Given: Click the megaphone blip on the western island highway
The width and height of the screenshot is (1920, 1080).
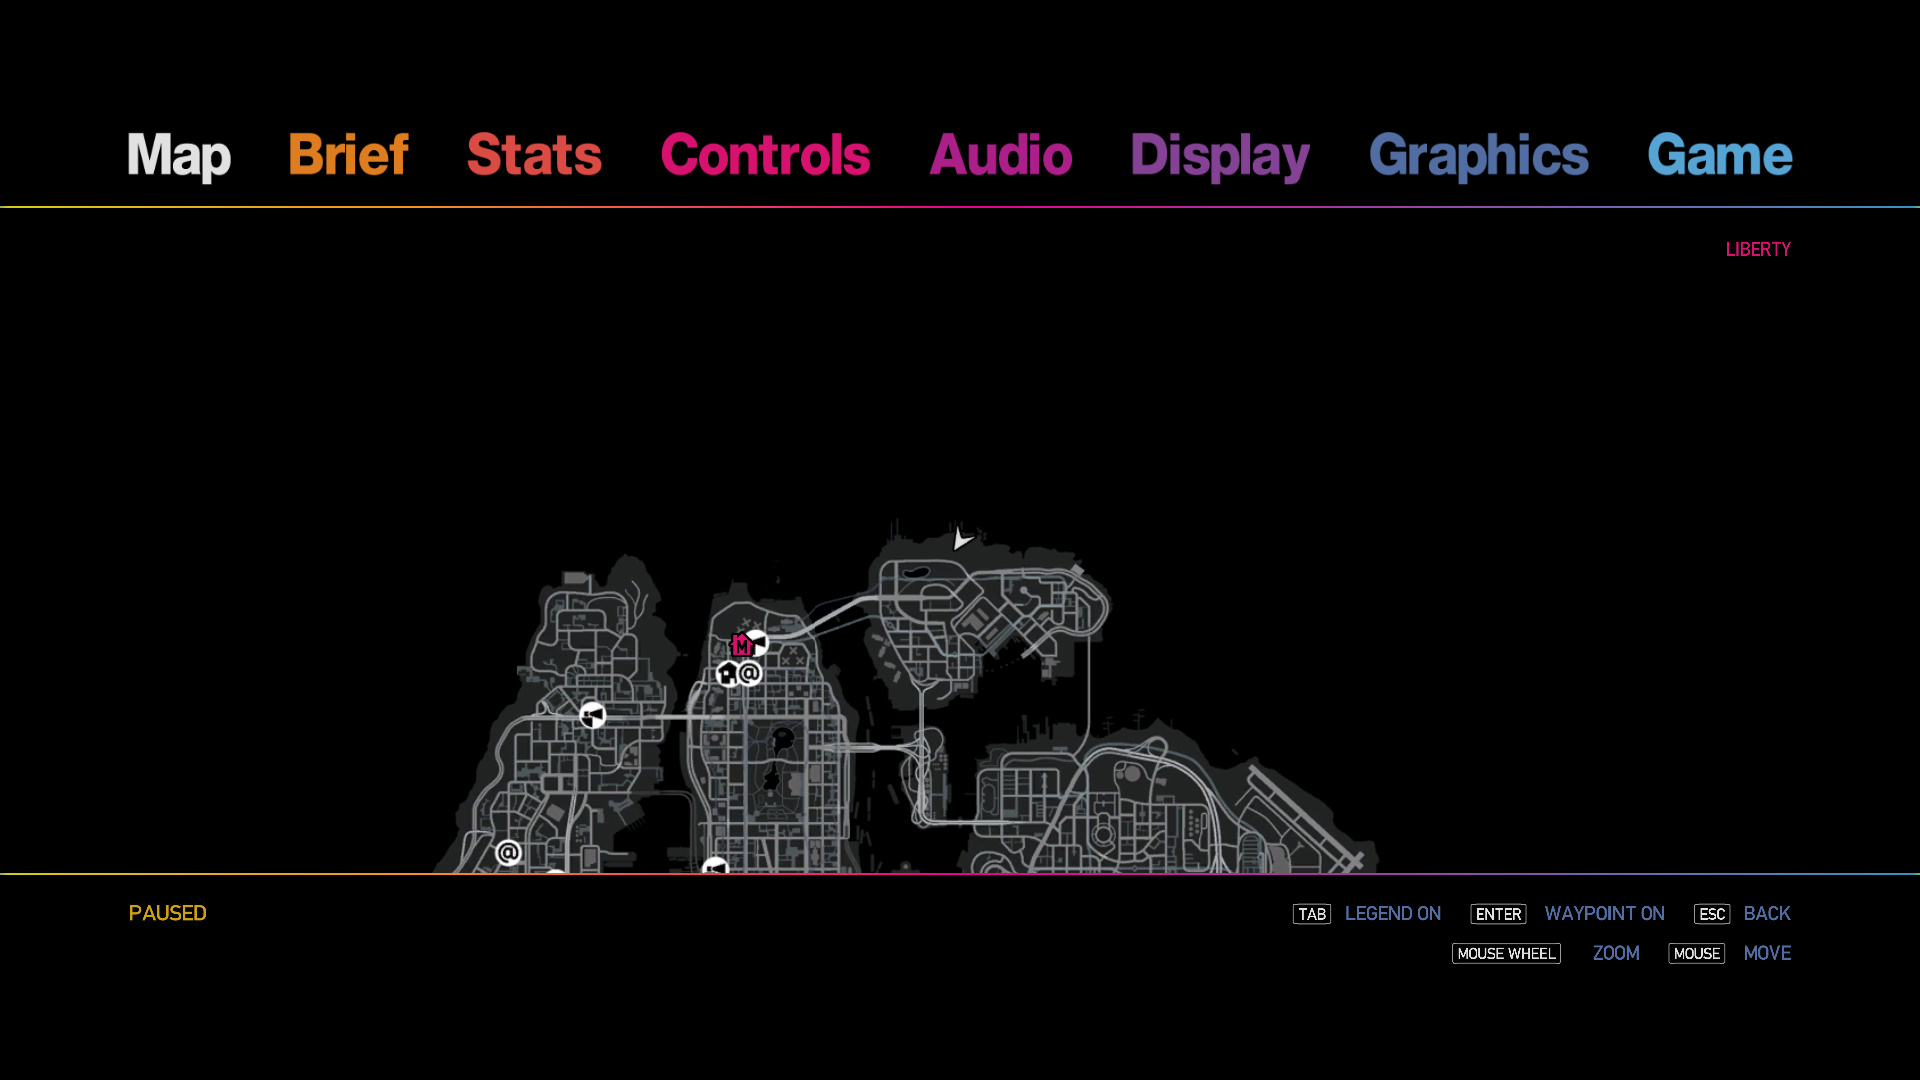Looking at the screenshot, I should tap(593, 715).
